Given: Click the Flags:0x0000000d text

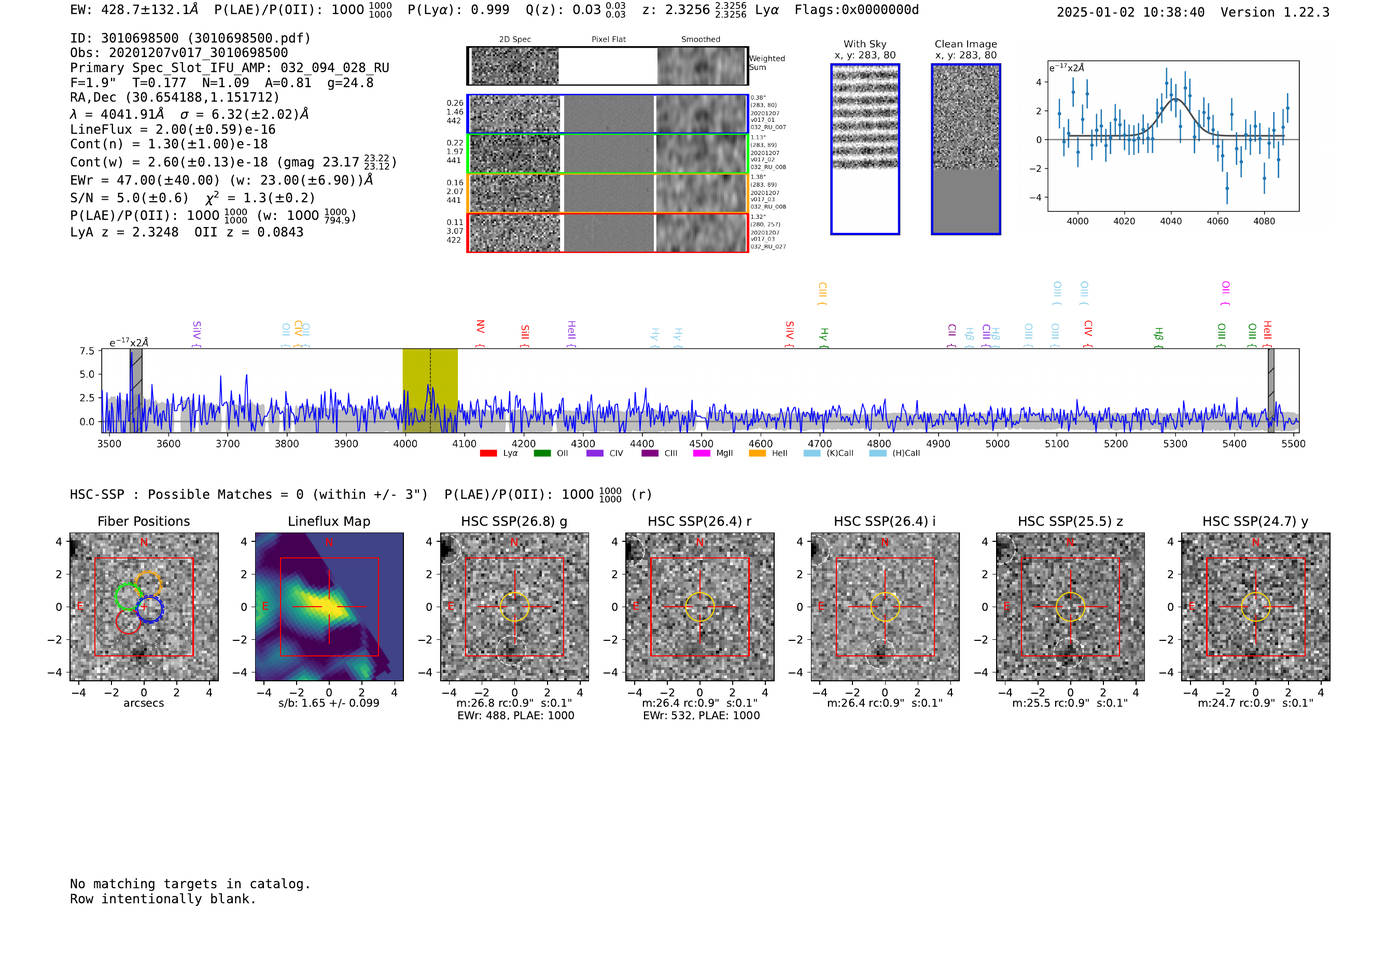Looking at the screenshot, I should (x=857, y=10).
